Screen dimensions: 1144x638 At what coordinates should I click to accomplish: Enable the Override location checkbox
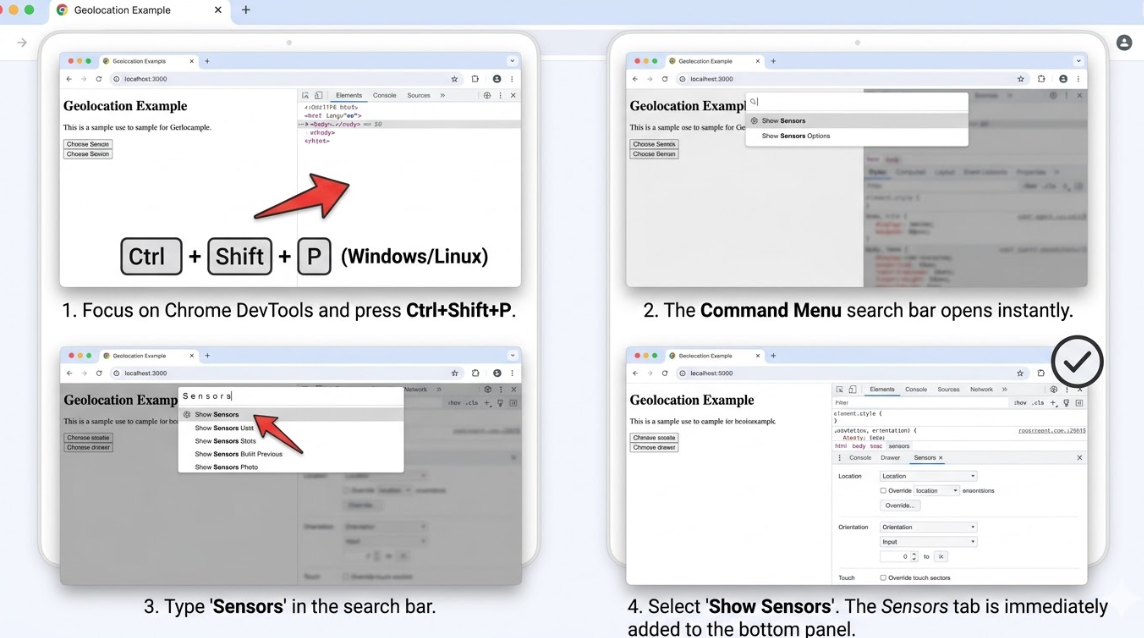pyautogui.click(x=885, y=490)
